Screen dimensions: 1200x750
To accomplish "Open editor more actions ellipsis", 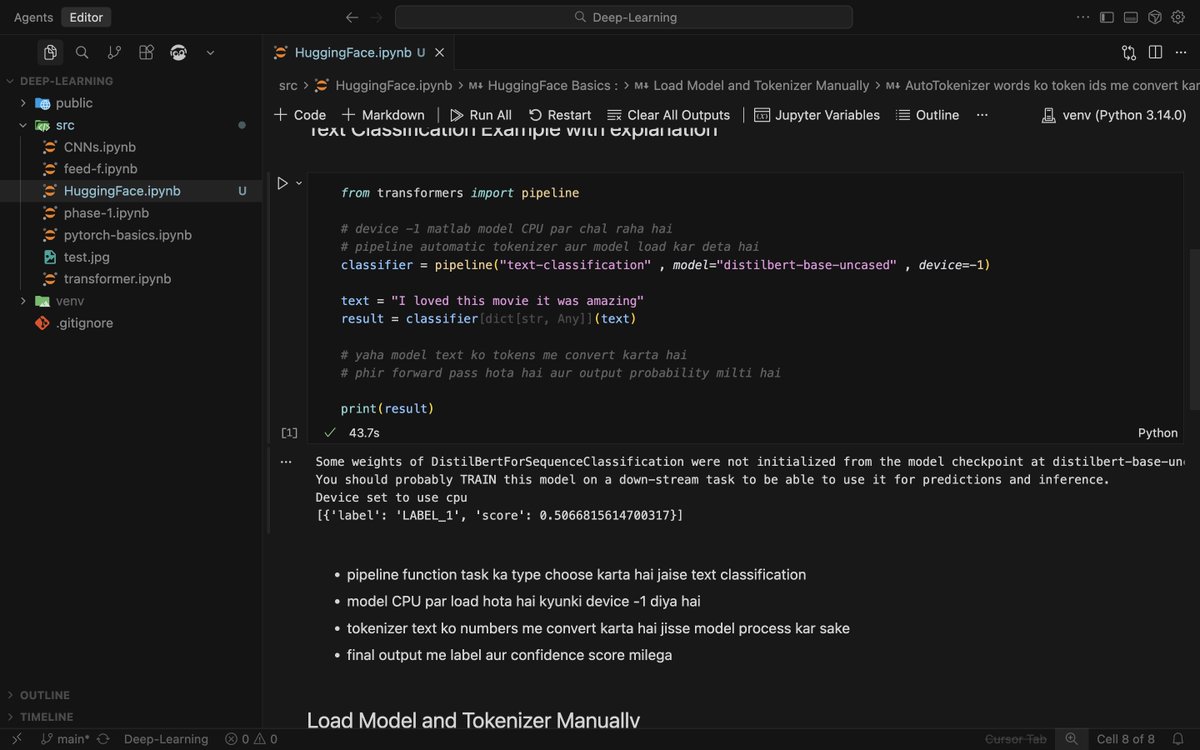I will click(1181, 52).
